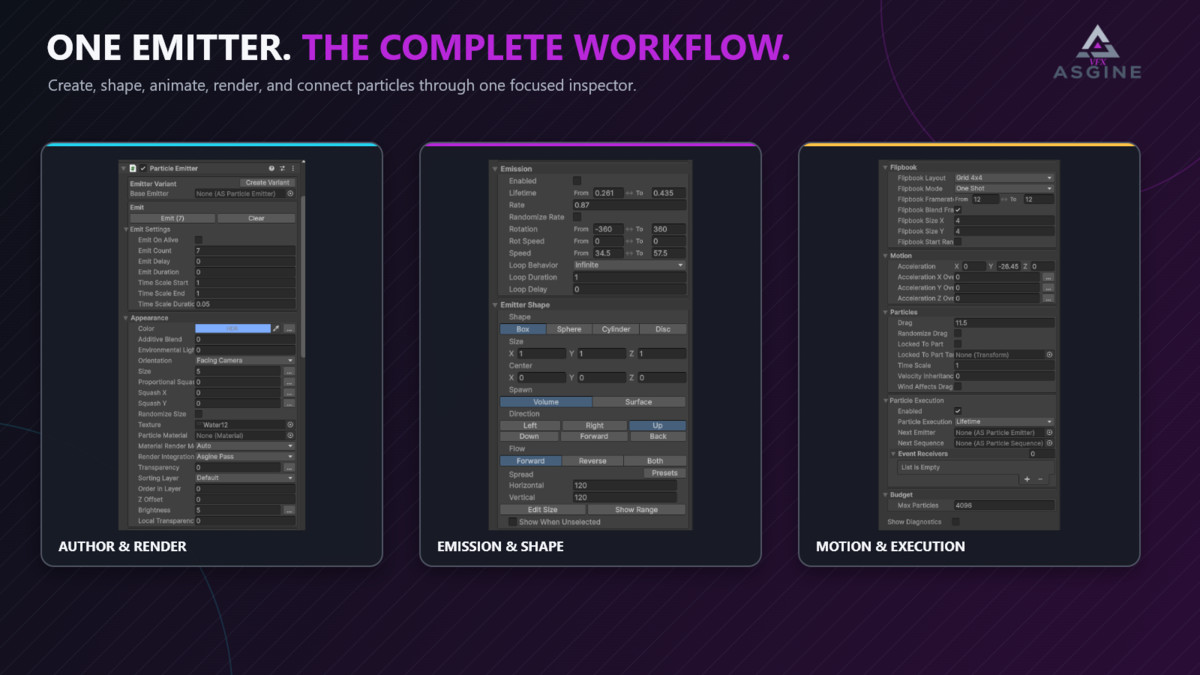Open the Acceleration Y Over ellipsis button
Image resolution: width=1200 pixels, height=675 pixels.
[1048, 288]
